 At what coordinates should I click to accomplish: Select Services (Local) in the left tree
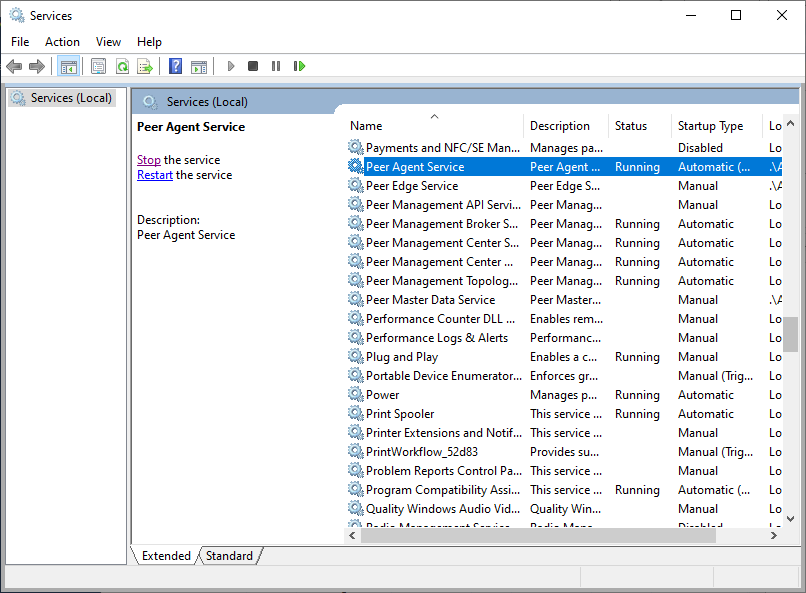click(71, 98)
